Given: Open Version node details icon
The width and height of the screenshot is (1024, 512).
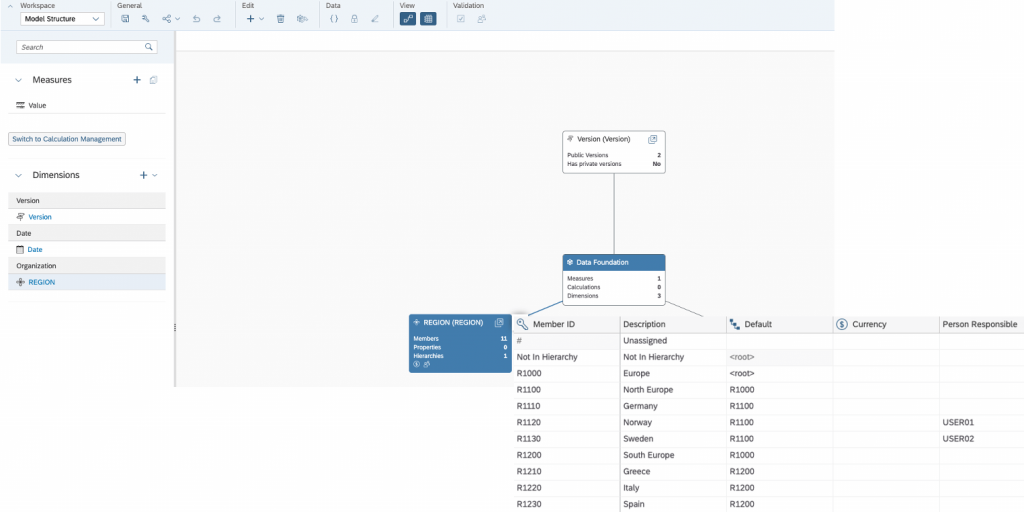Looking at the screenshot, I should 652,139.
